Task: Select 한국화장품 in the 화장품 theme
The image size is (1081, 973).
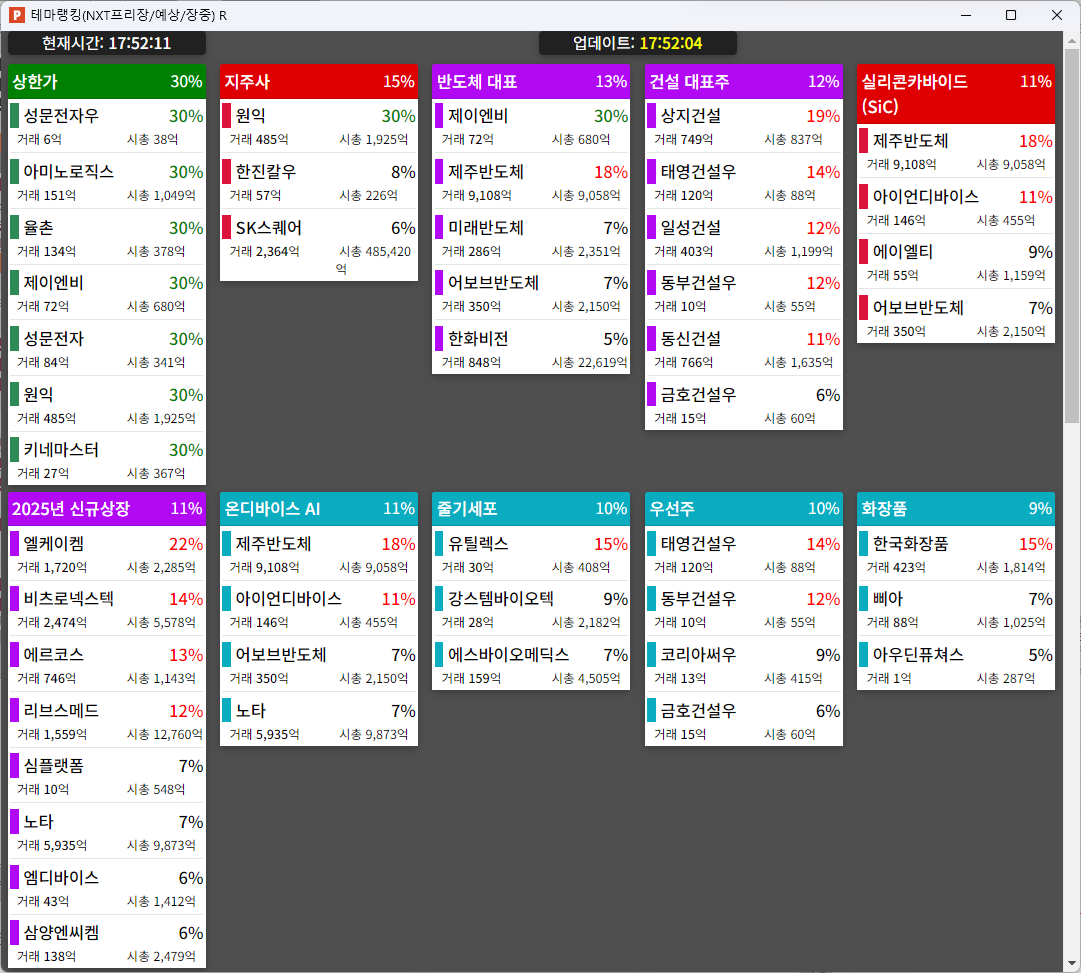Action: pyautogui.click(x=910, y=544)
